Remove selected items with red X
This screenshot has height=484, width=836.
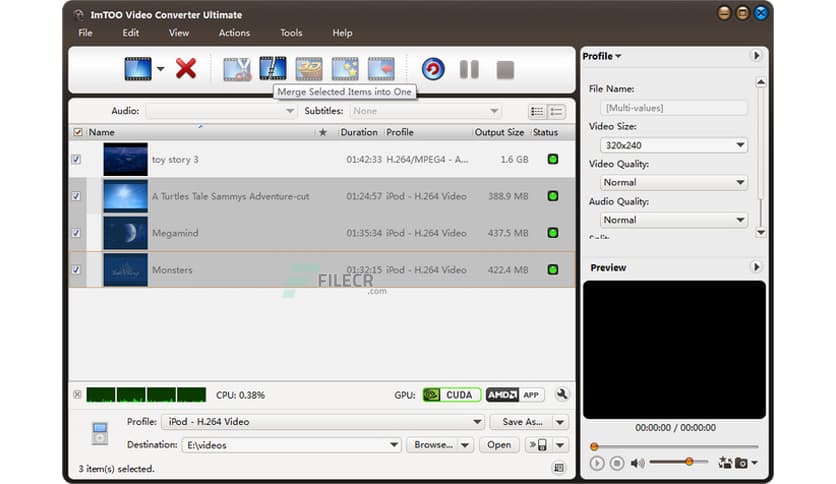coord(186,69)
